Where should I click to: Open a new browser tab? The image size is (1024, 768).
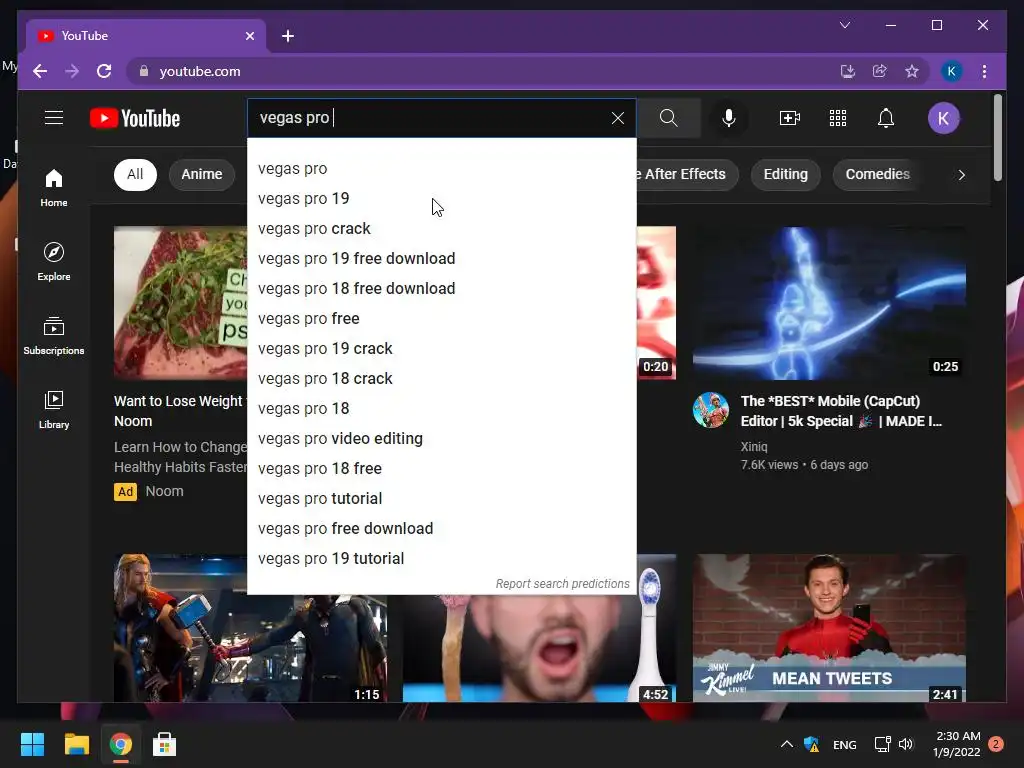[288, 36]
